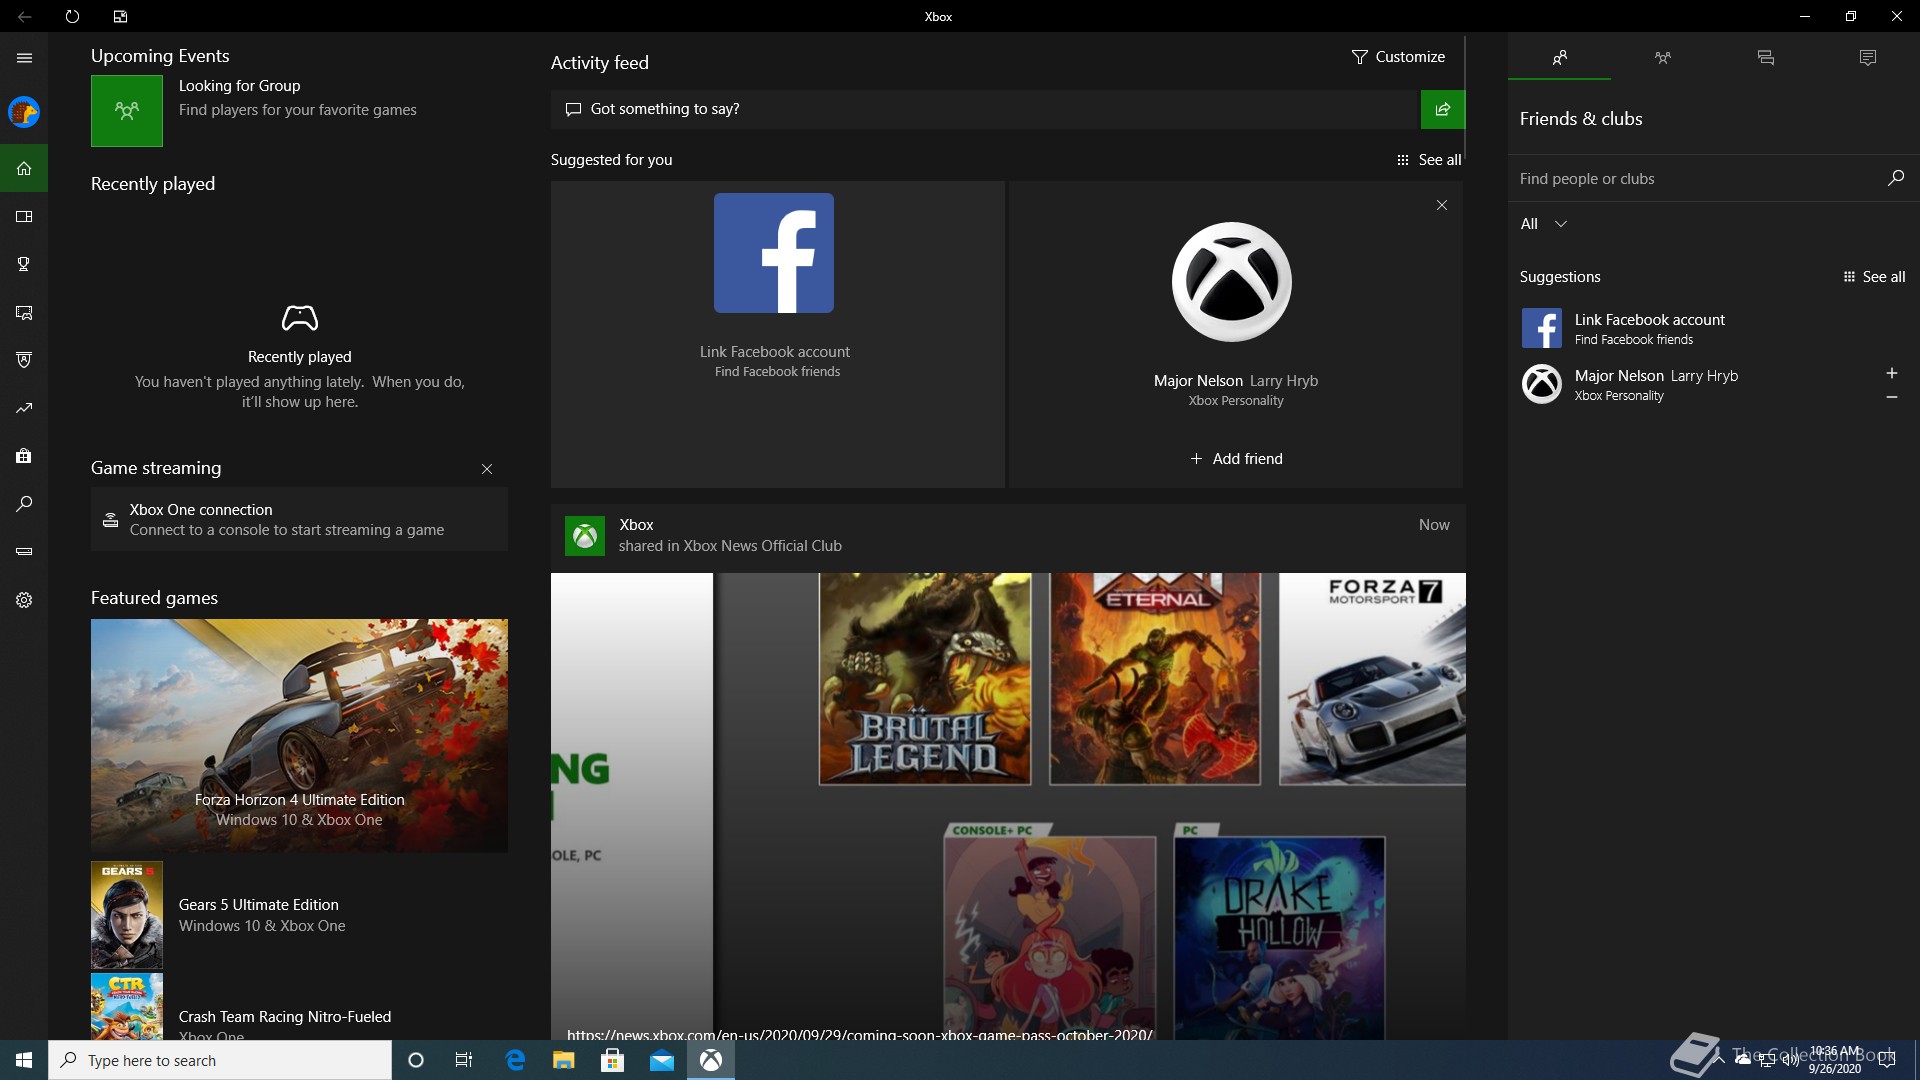Launch Microsoft Edge from the taskbar
This screenshot has height=1080, width=1920.
[x=515, y=1060]
